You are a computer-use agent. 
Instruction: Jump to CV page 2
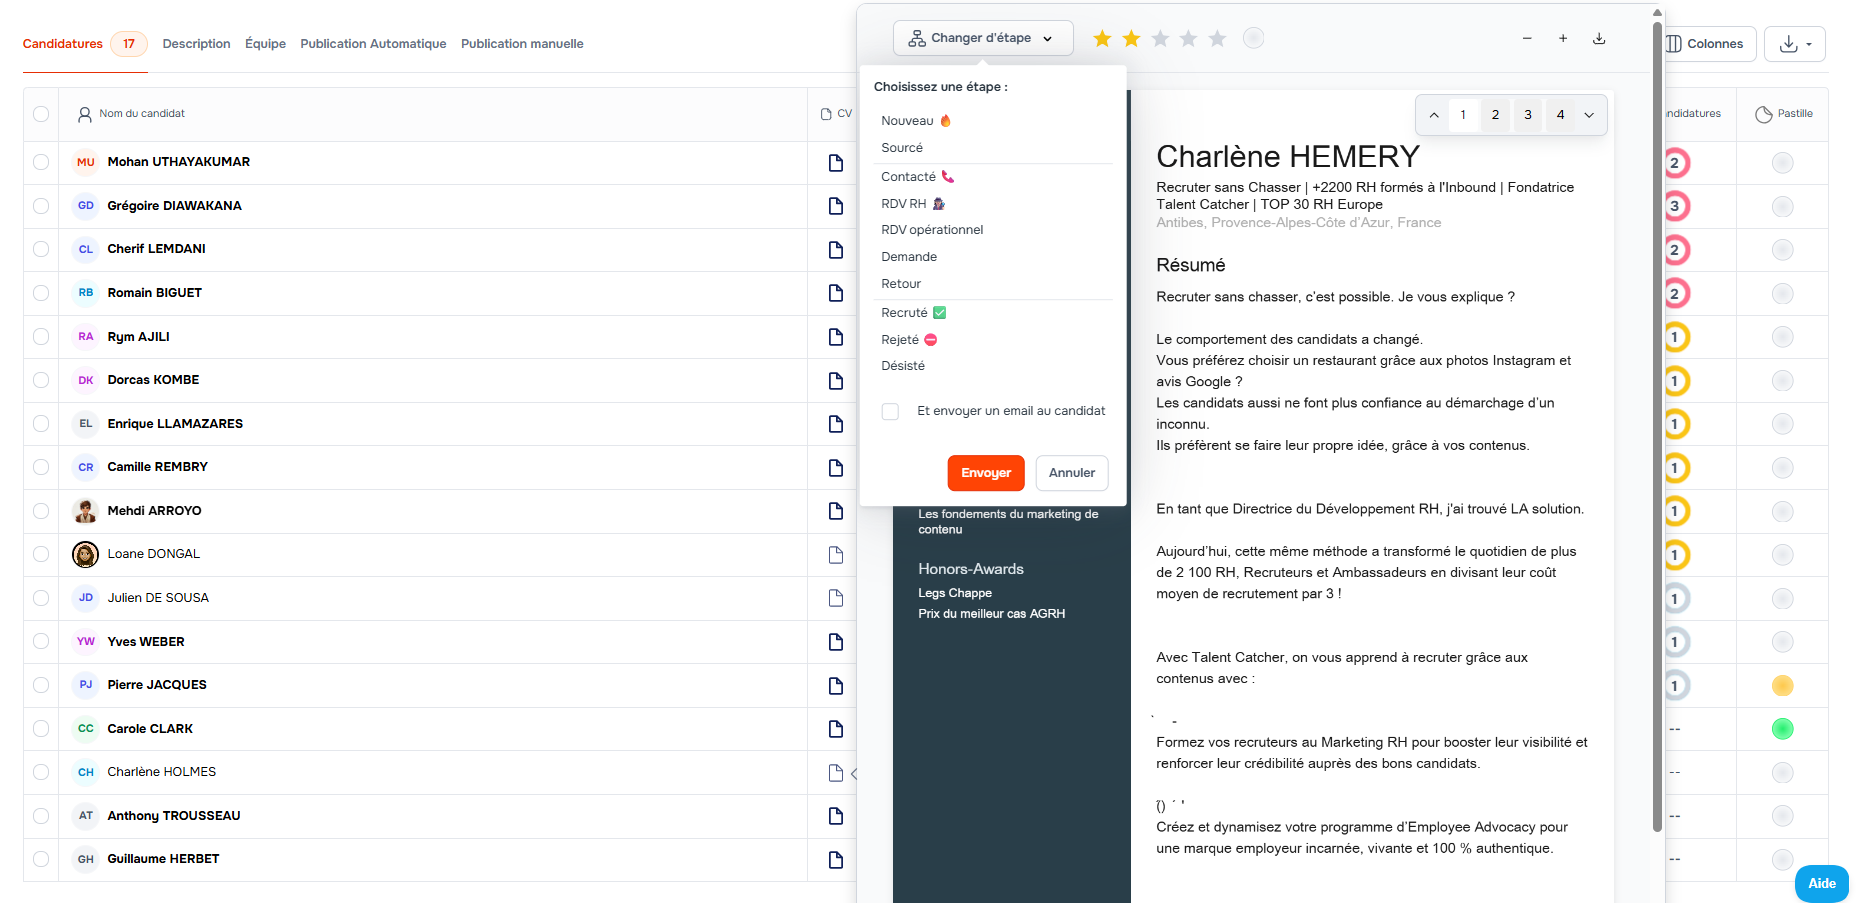(1495, 115)
